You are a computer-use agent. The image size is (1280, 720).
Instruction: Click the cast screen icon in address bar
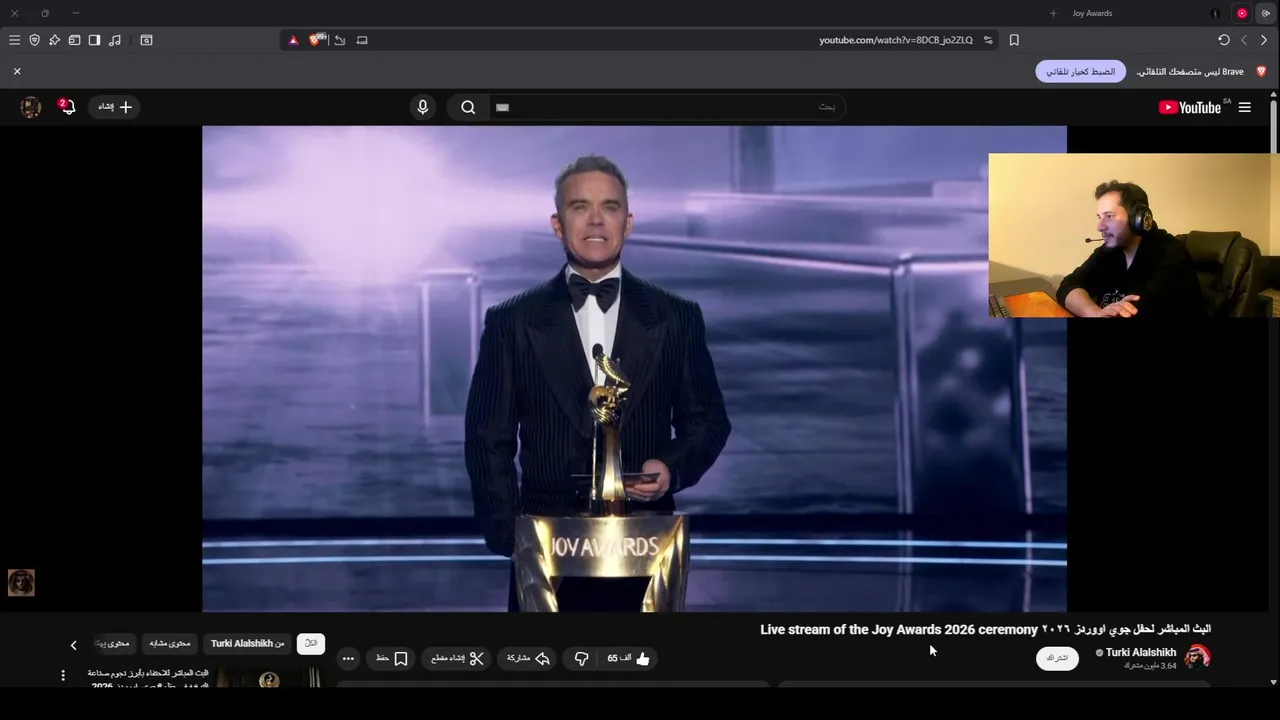click(x=362, y=40)
